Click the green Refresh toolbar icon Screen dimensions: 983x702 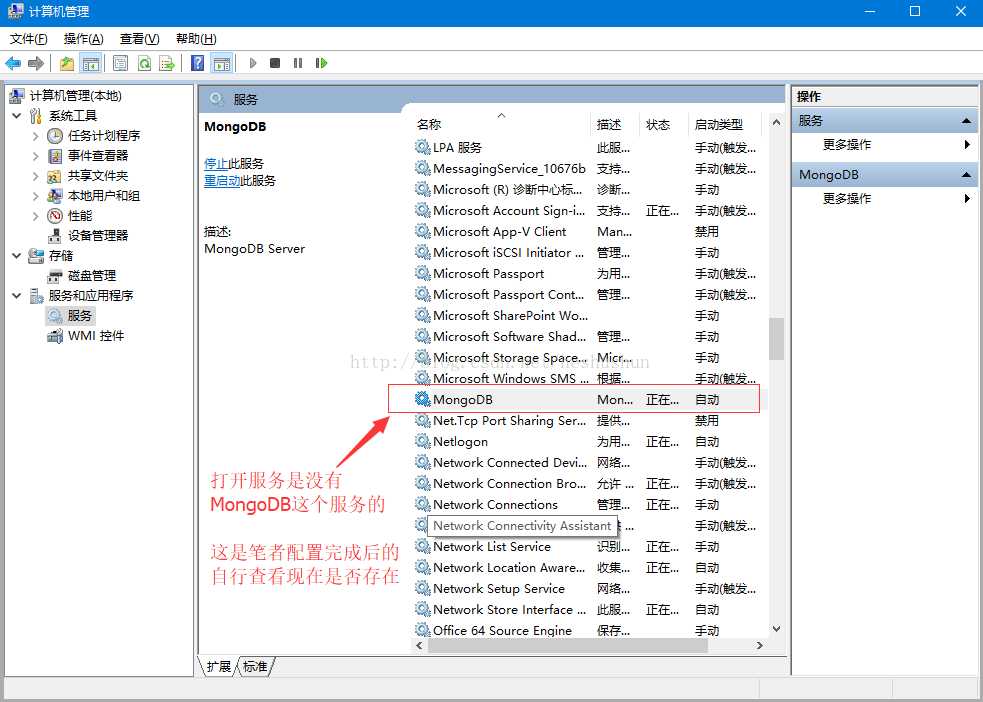coord(144,63)
